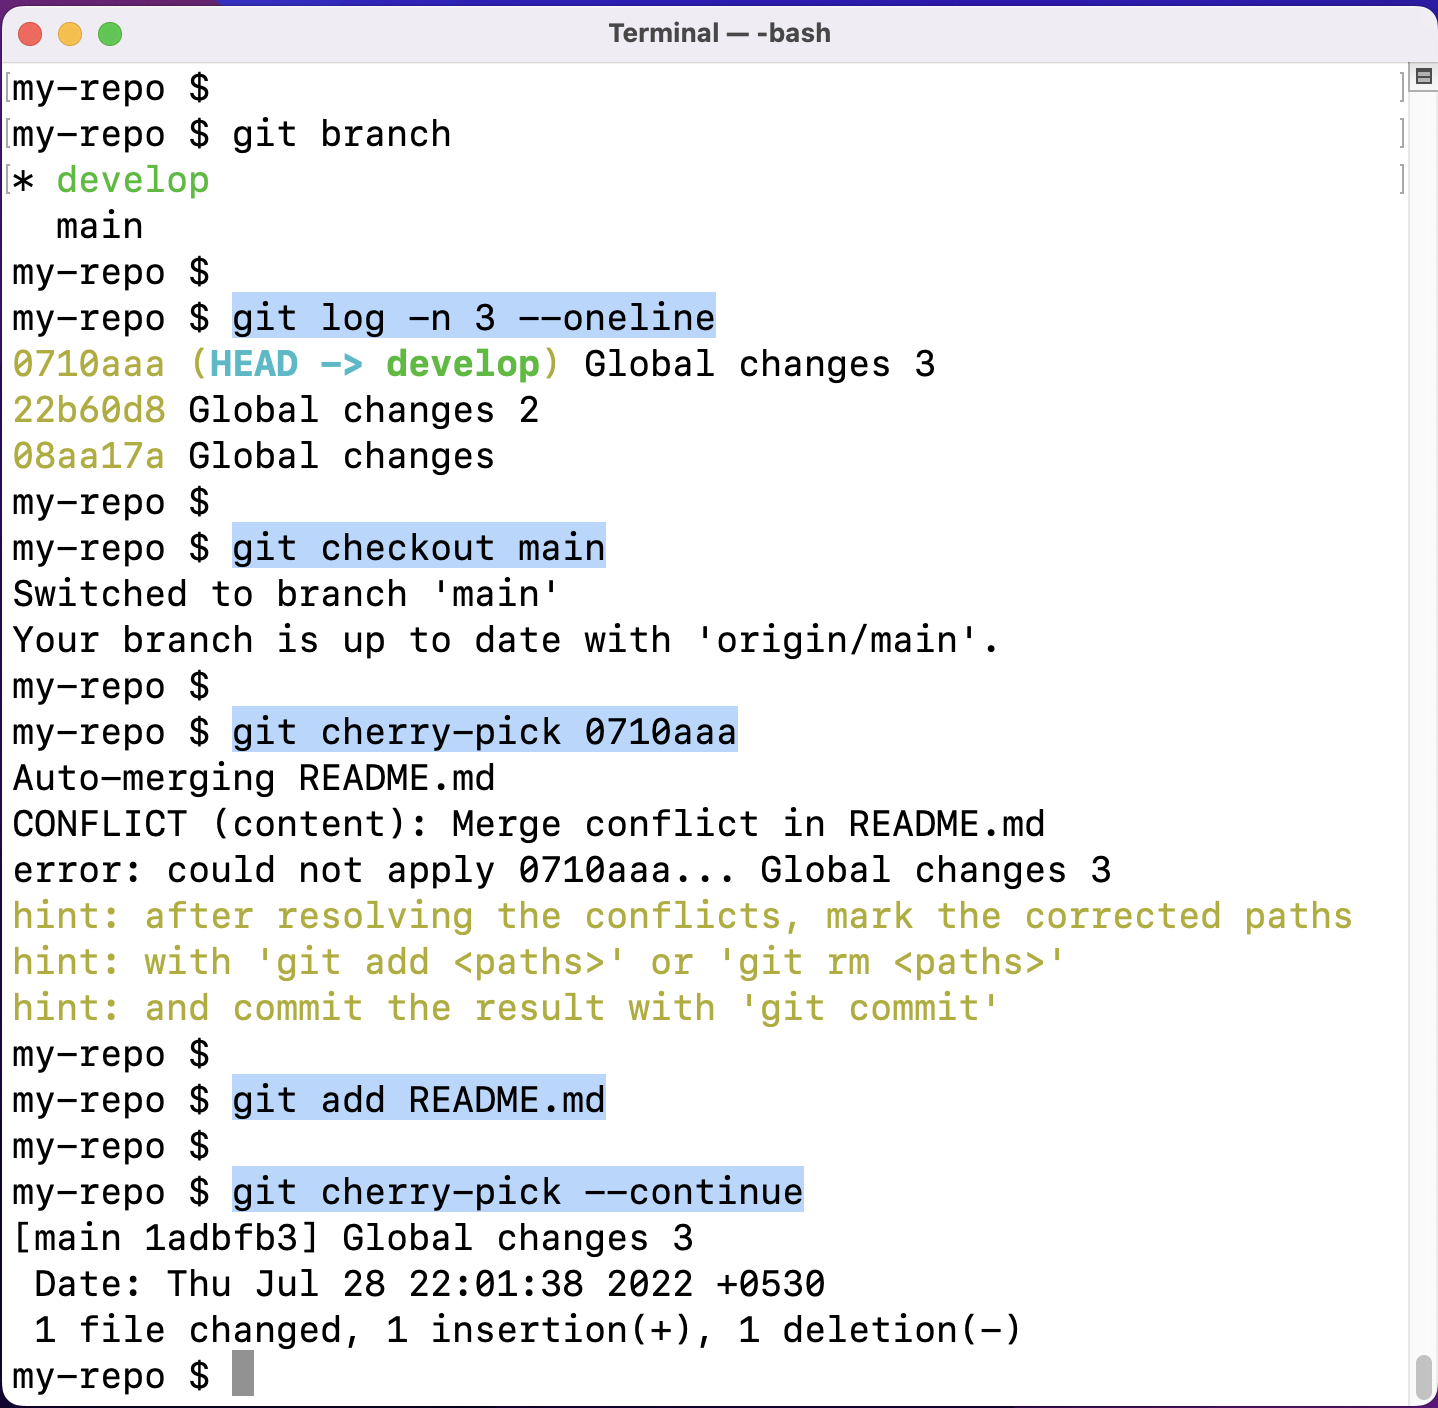
Task: Click the commit hash 08aa17a
Action: pos(88,456)
